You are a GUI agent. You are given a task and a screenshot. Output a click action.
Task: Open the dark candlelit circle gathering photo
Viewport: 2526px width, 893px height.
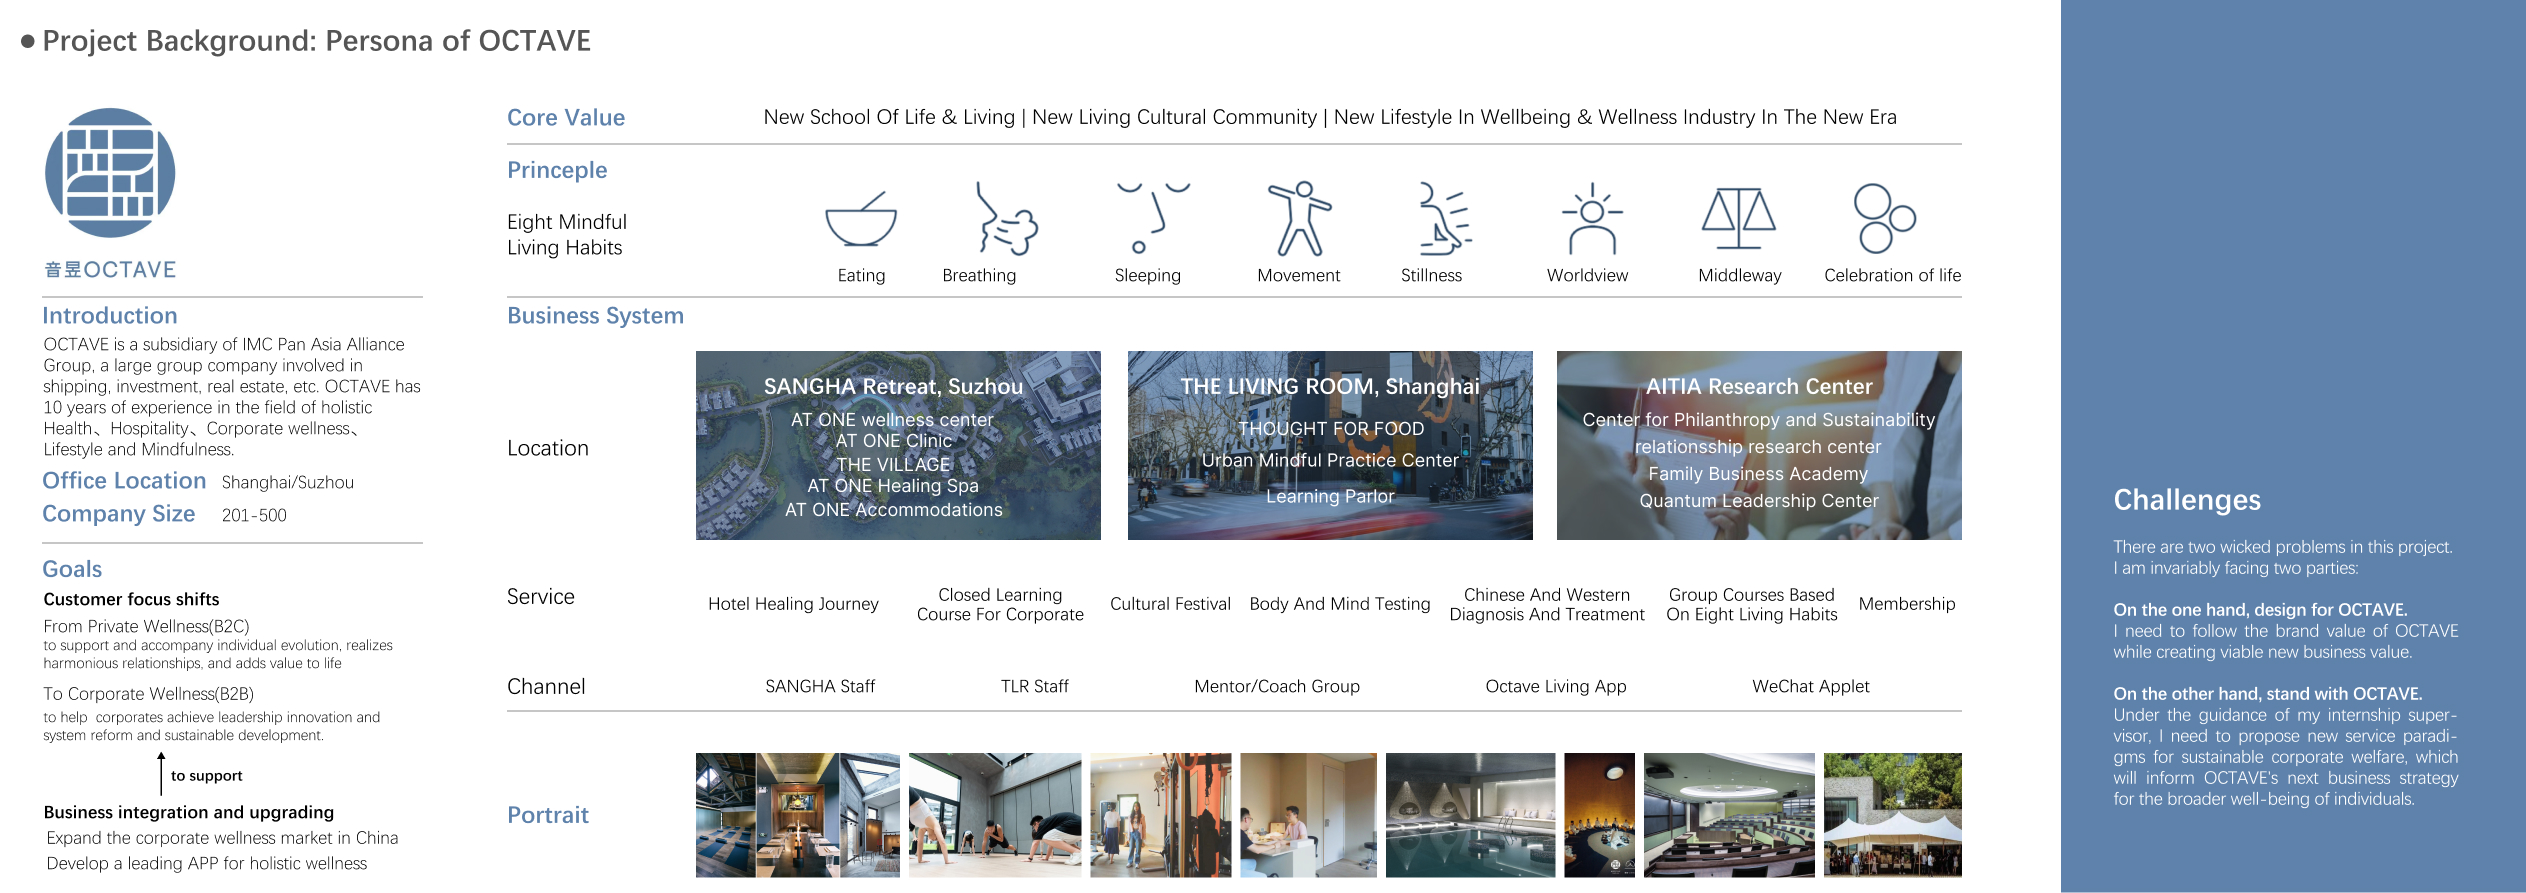pos(1599,815)
